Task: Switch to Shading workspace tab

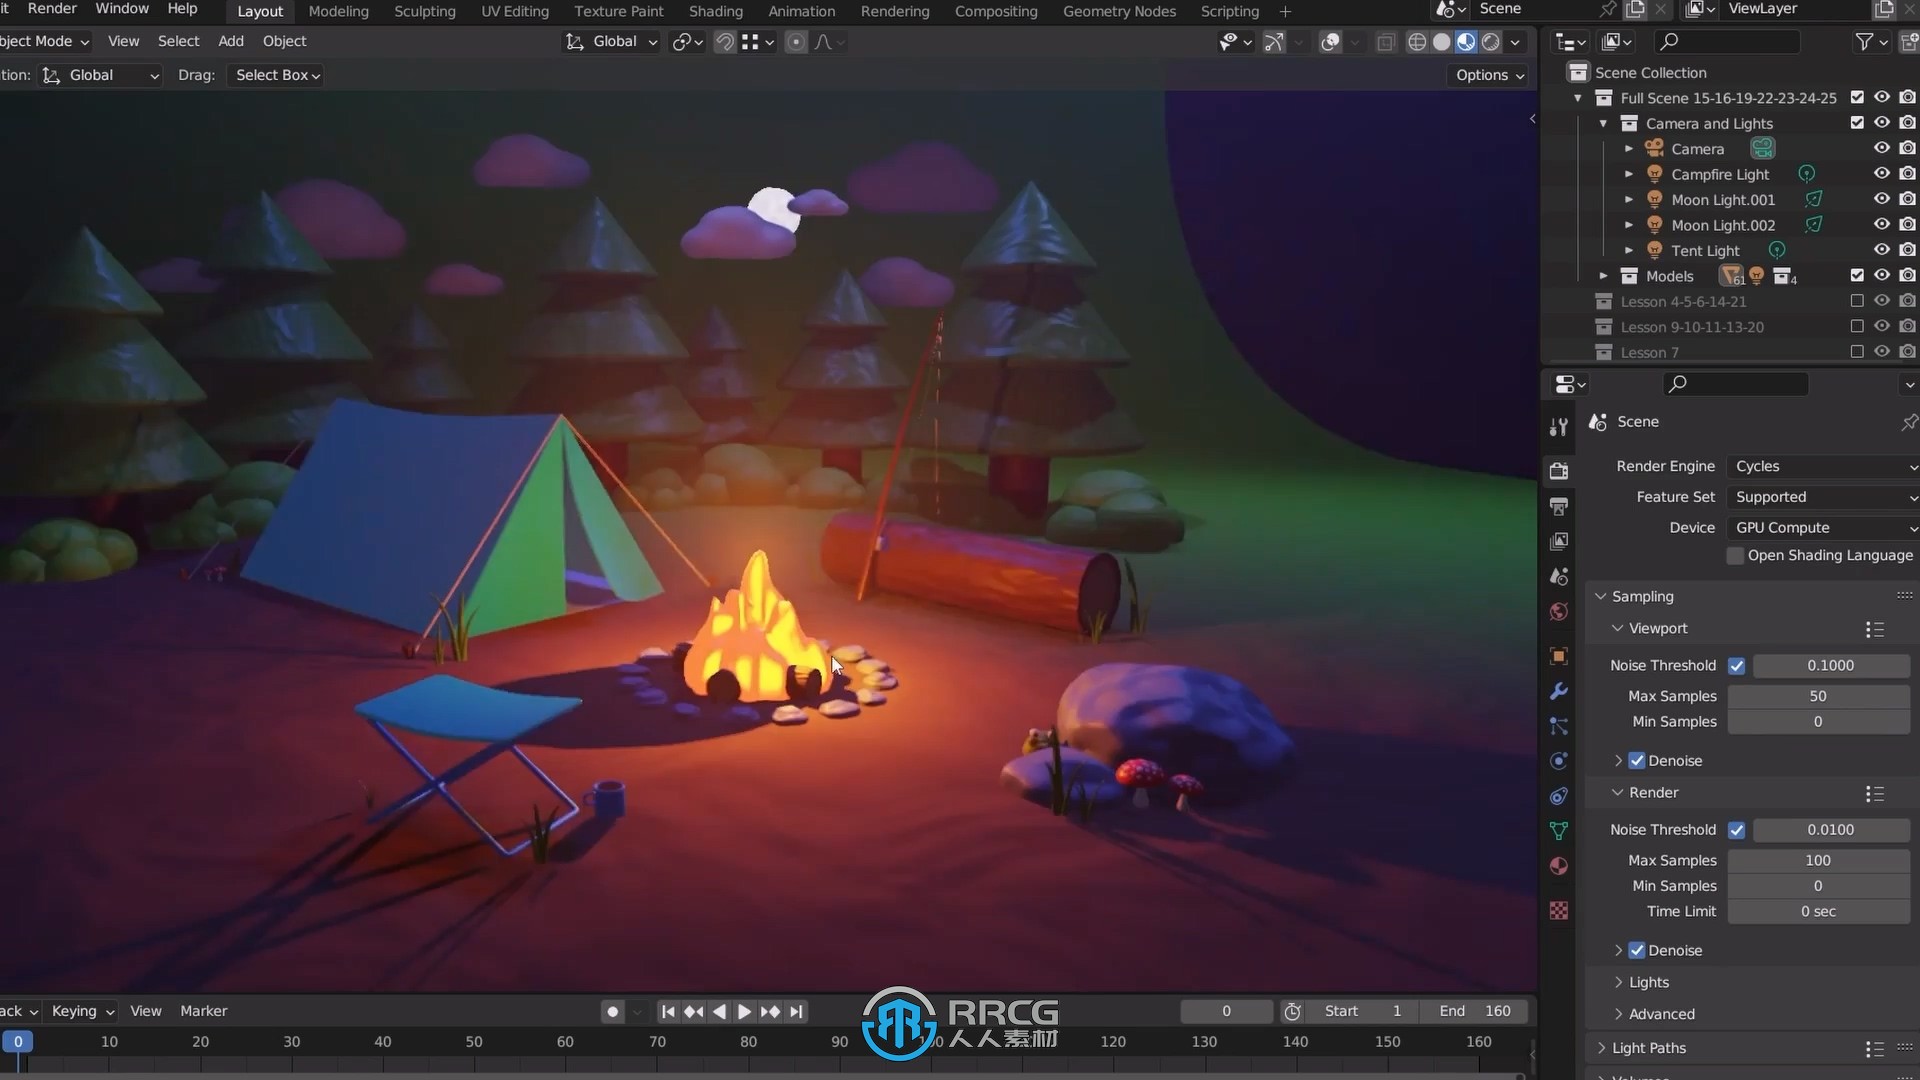Action: click(715, 11)
